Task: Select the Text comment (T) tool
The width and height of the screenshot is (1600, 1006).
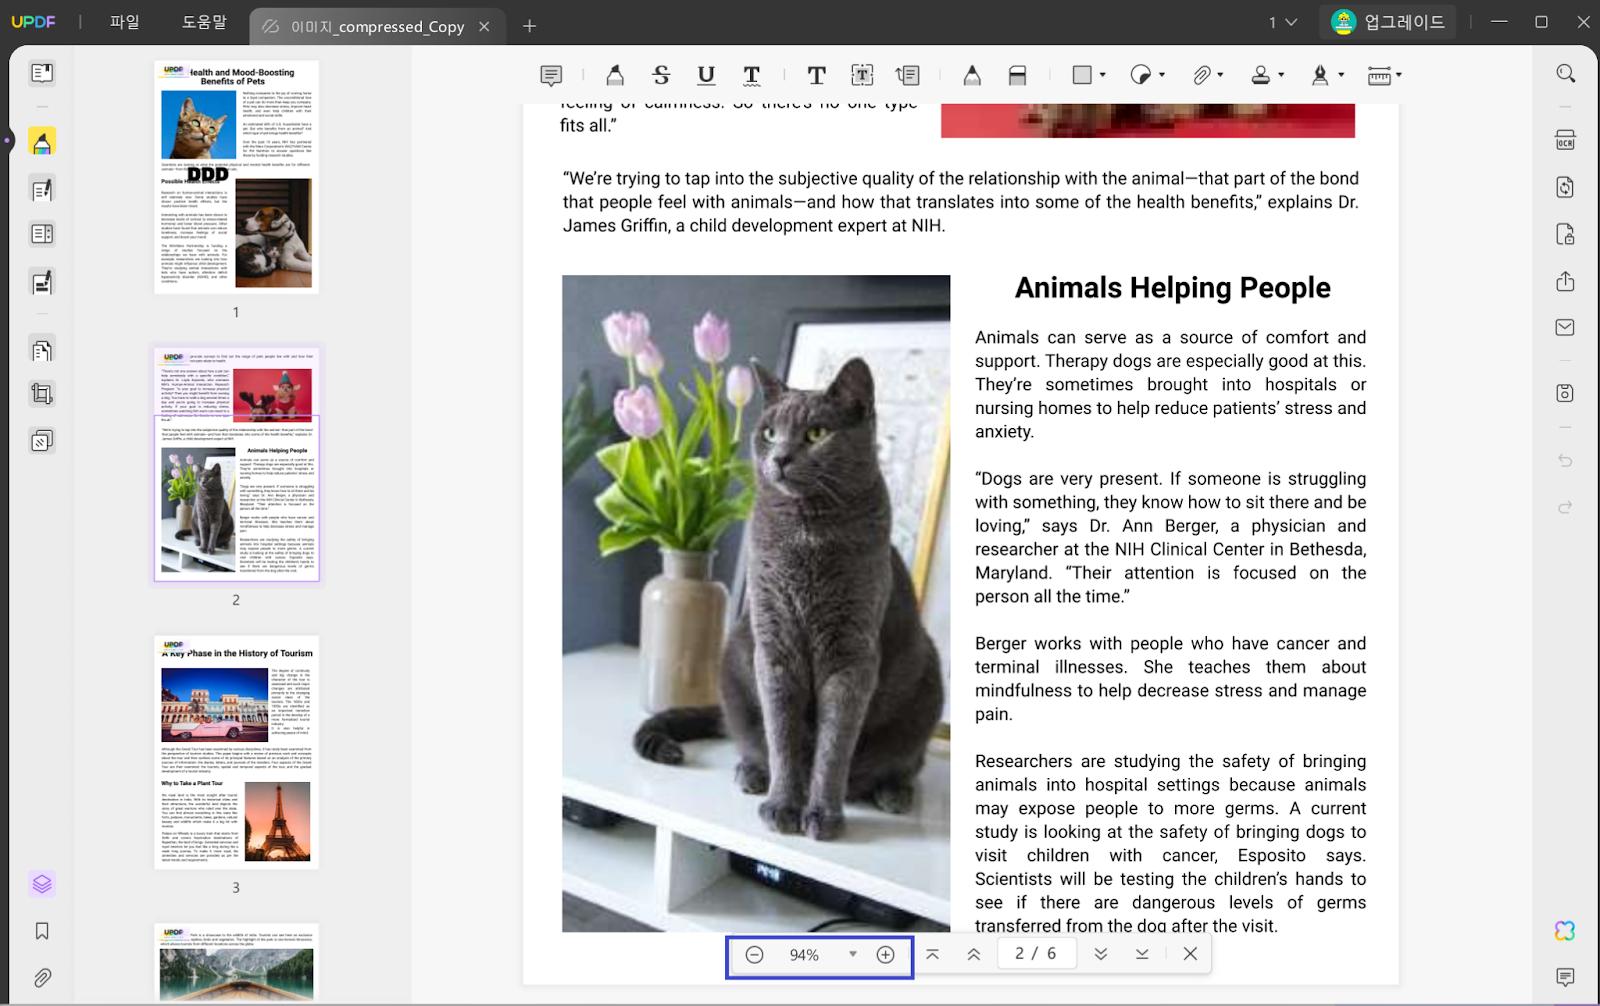Action: click(816, 75)
